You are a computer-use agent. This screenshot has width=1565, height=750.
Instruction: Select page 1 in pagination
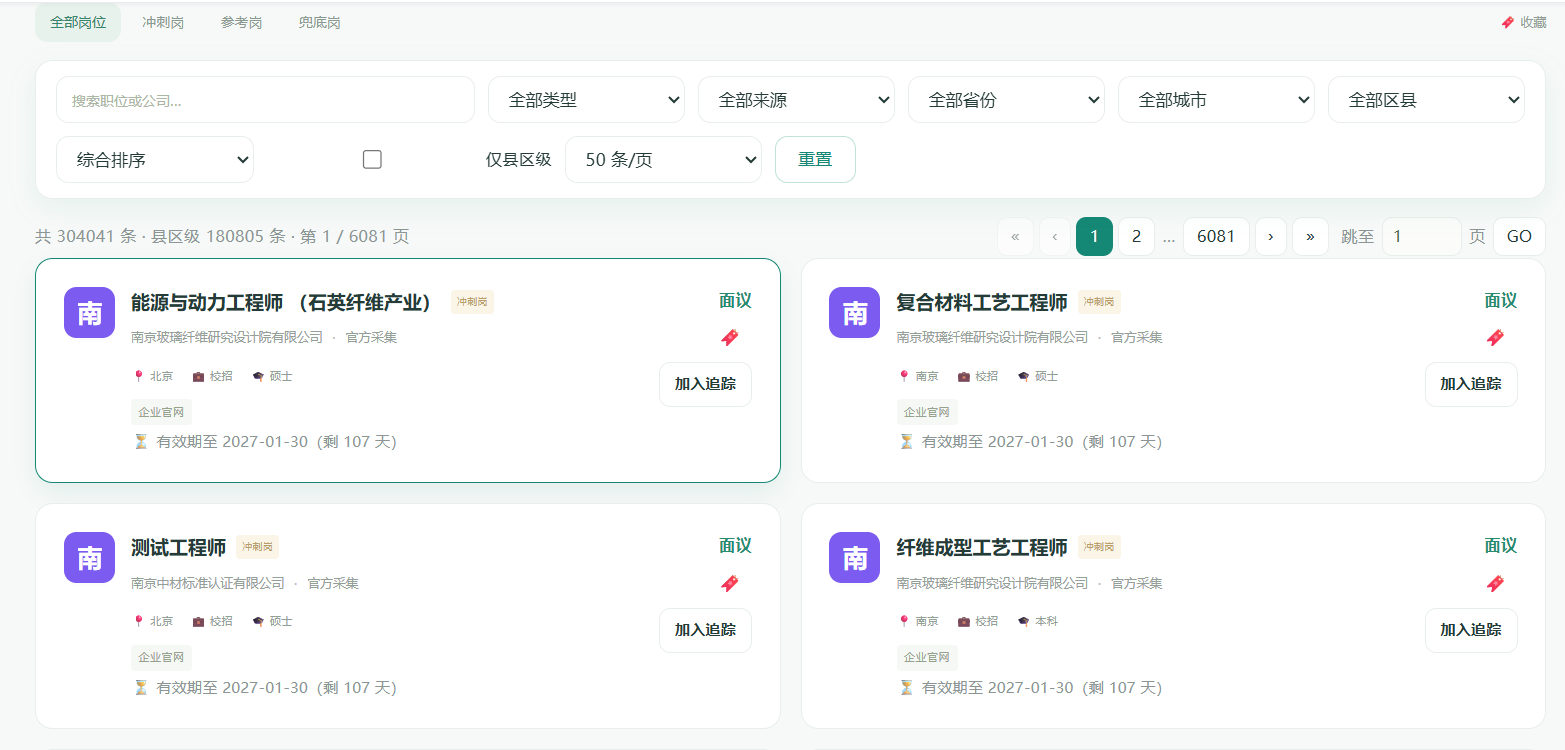pos(1094,237)
